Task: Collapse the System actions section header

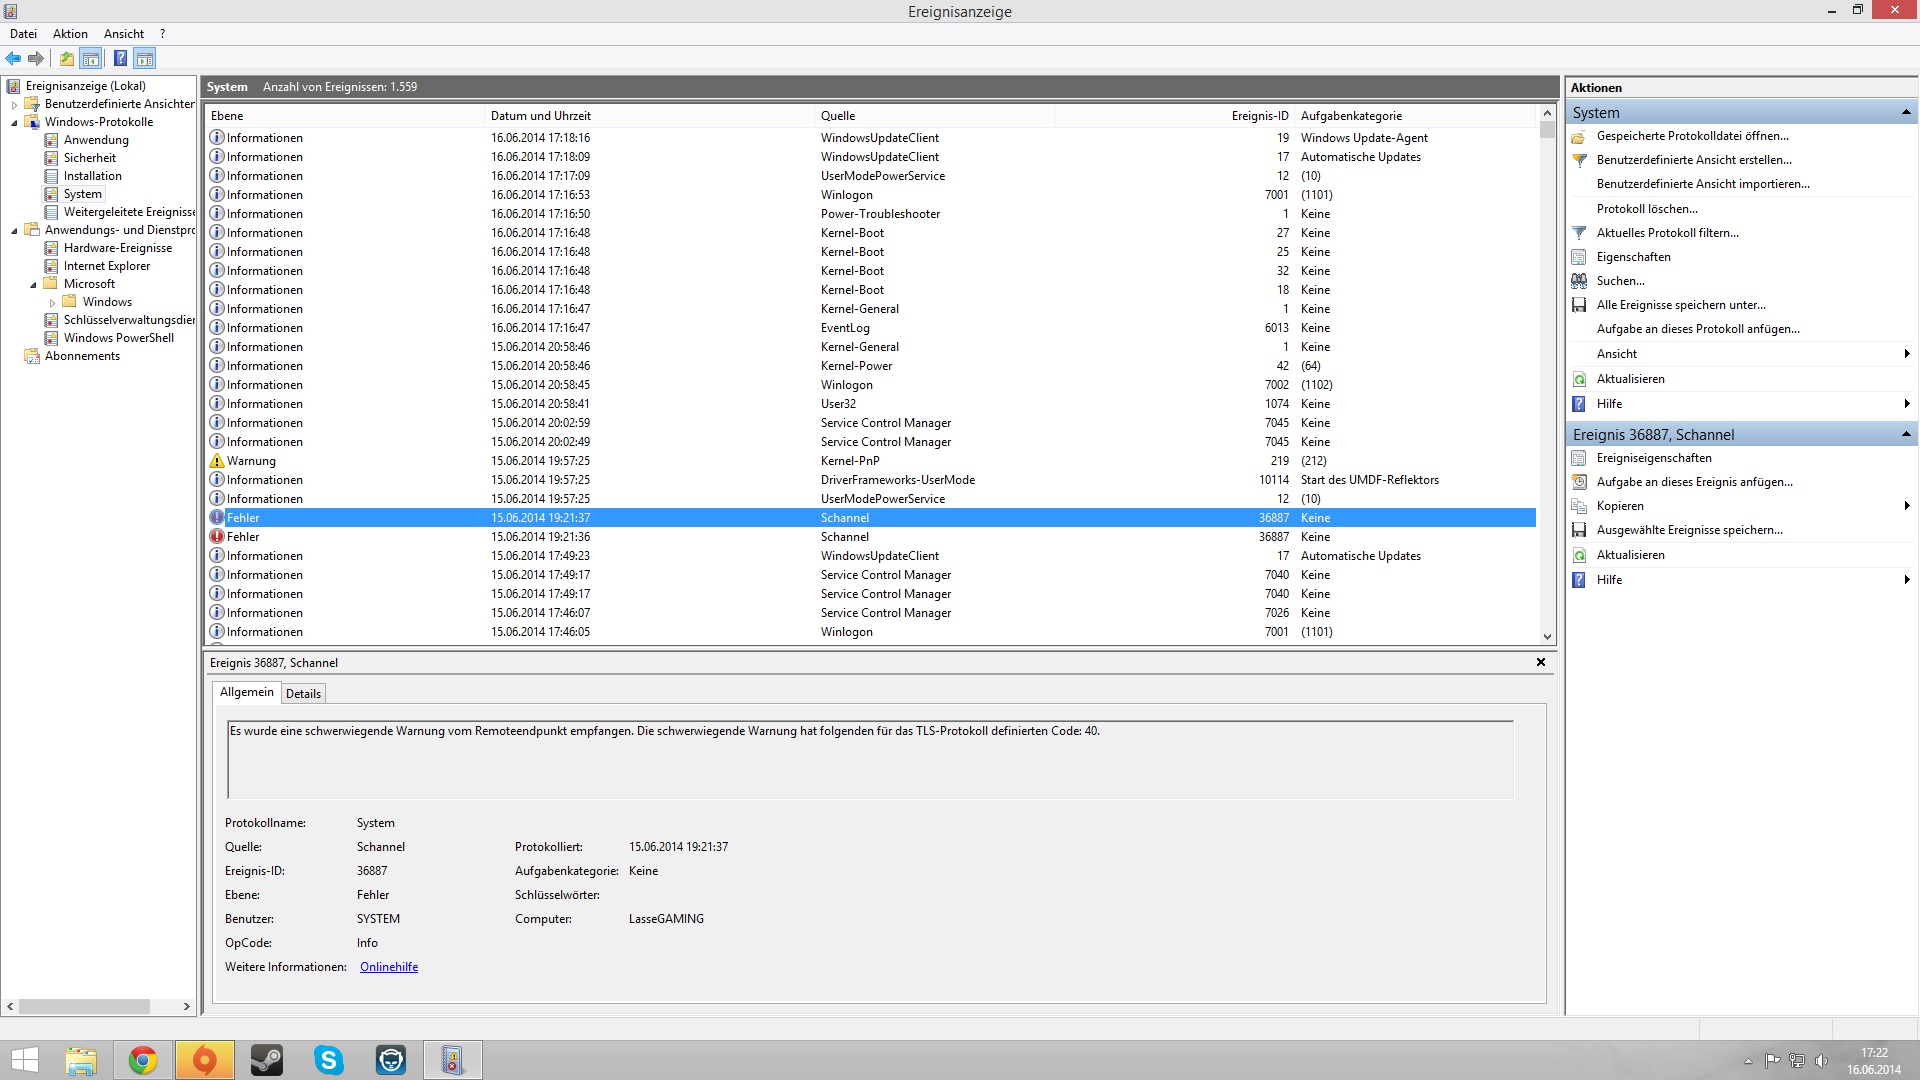Action: tap(1906, 112)
